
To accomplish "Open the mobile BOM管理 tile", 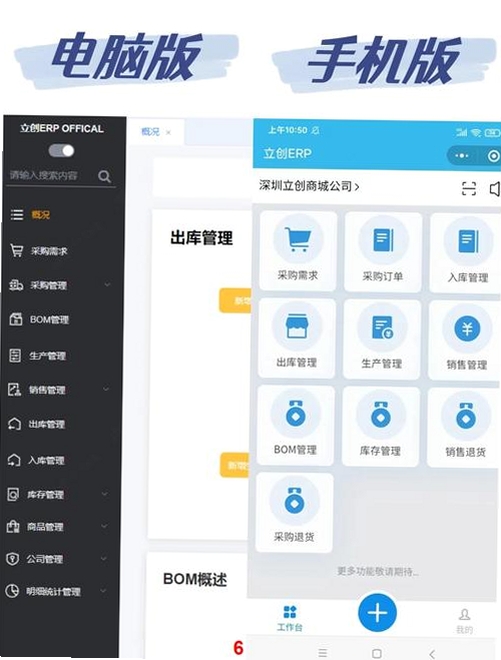I will point(296,426).
